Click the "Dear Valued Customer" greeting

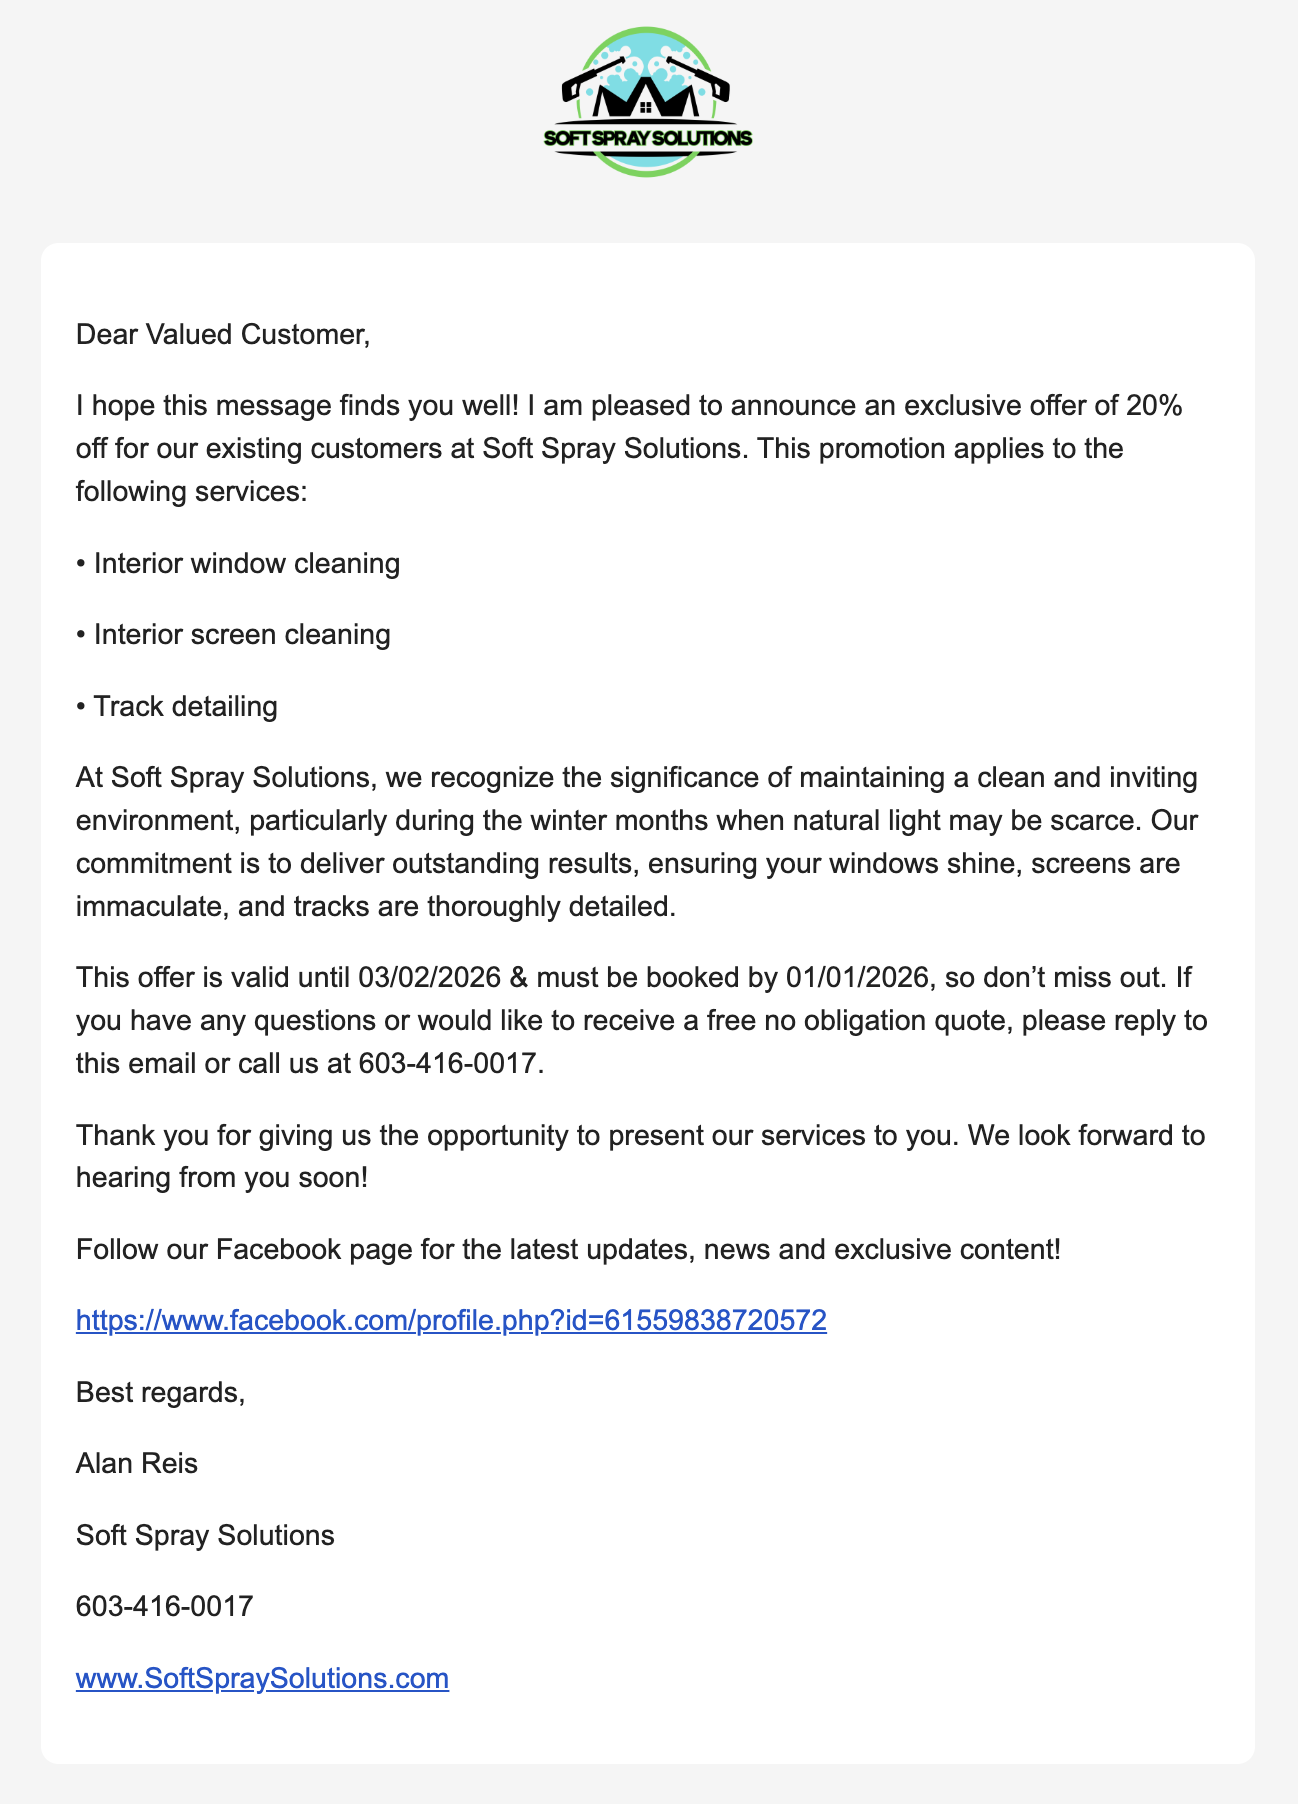223,334
